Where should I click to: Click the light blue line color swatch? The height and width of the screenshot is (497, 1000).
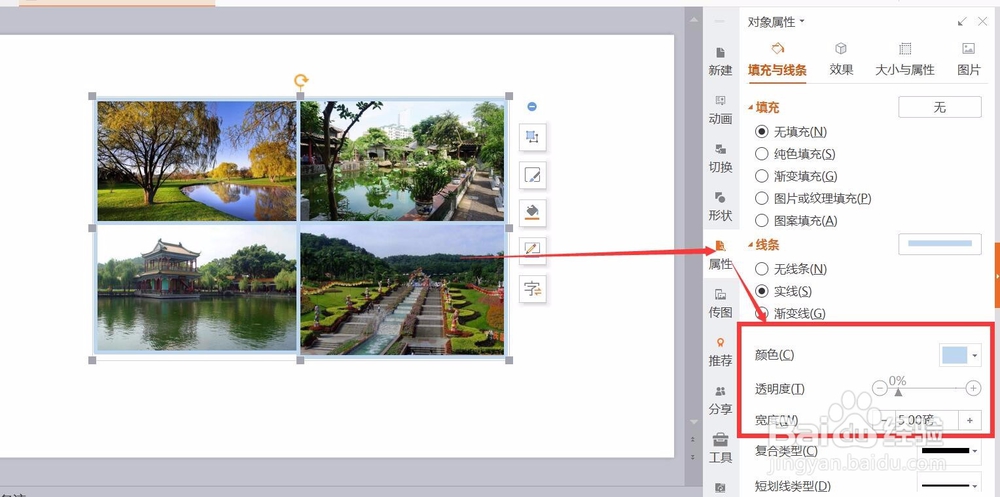point(954,355)
